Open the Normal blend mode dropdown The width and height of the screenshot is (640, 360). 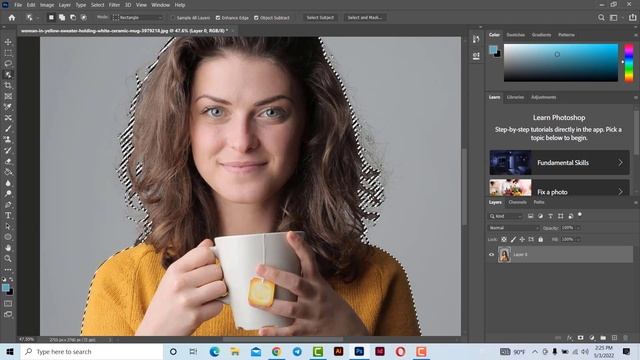tap(514, 228)
